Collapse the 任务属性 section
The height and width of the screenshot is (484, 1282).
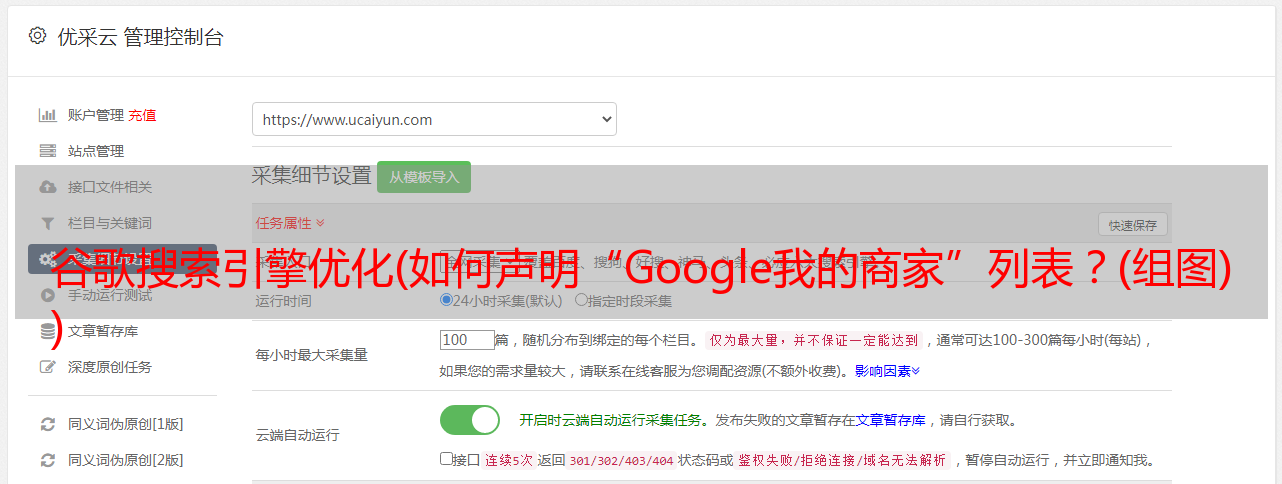290,223
